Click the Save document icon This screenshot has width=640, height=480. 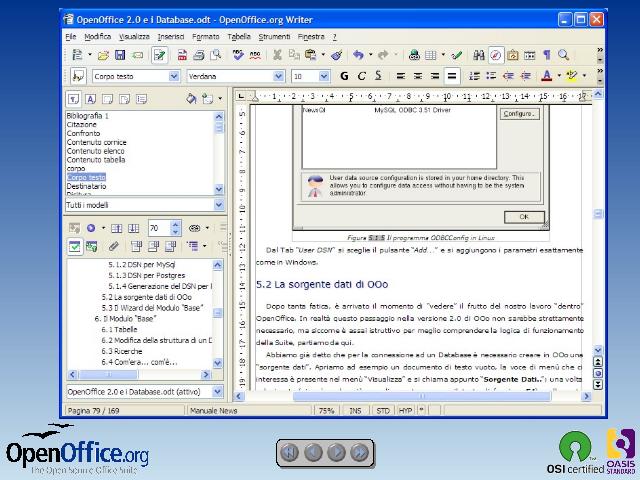[119, 55]
